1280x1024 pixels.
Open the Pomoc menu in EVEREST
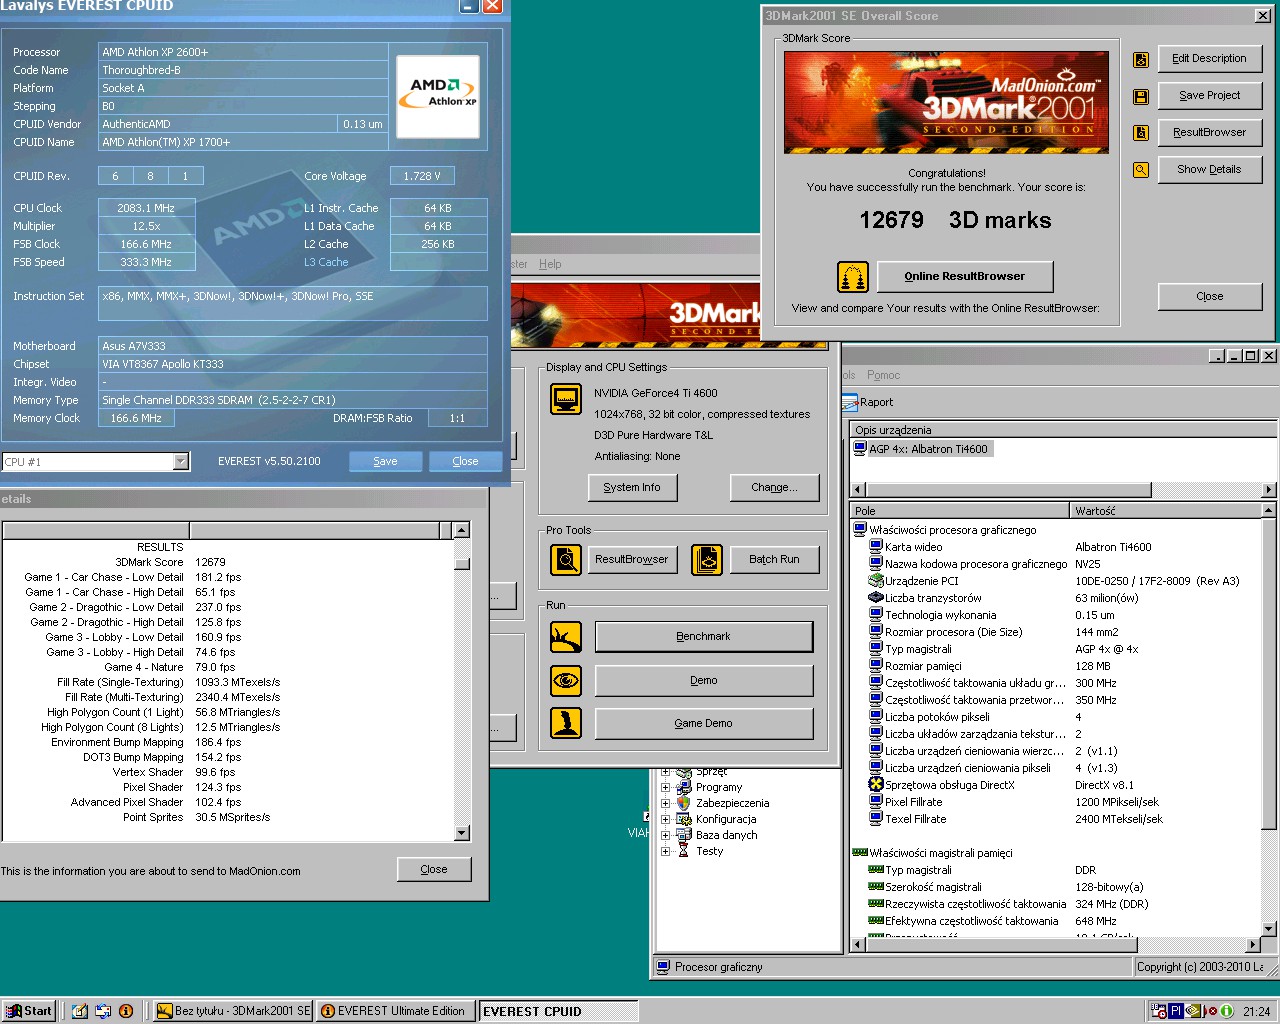coord(883,375)
